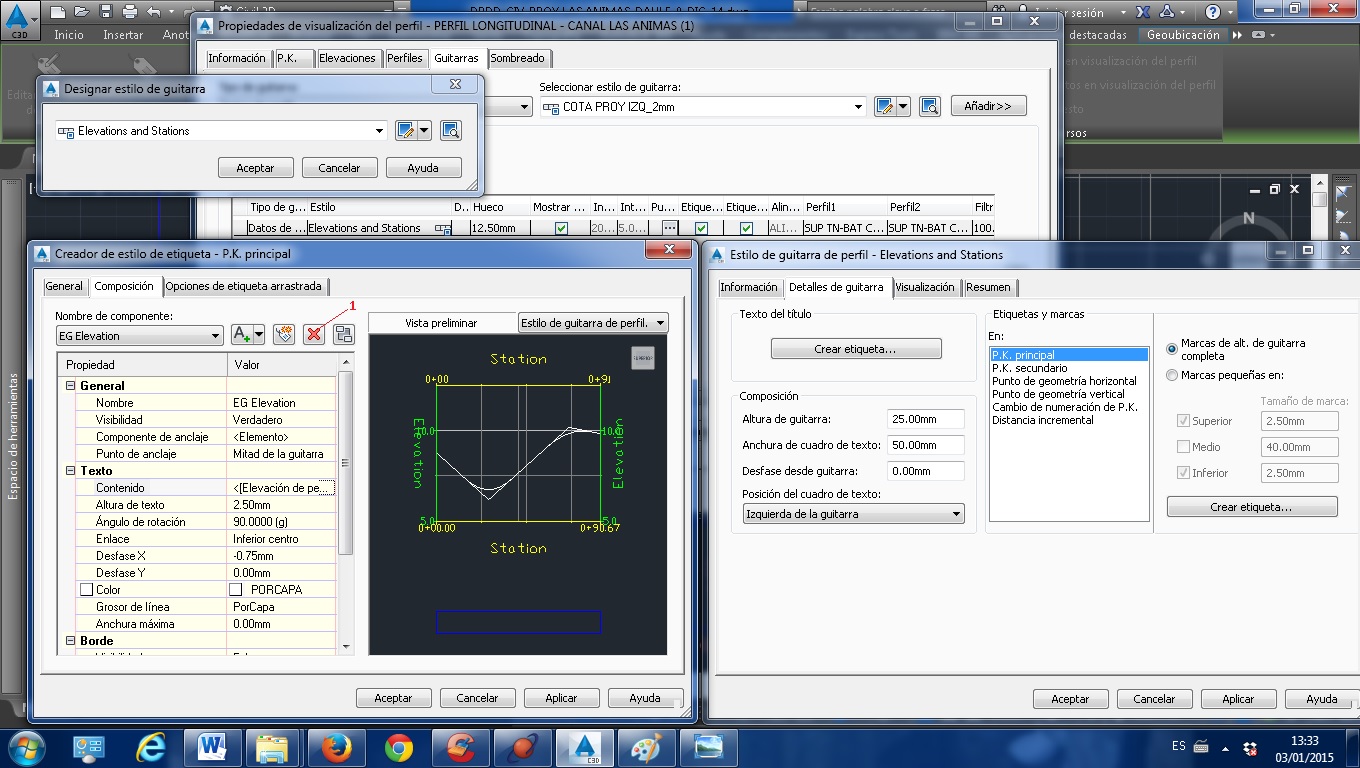Image resolution: width=1360 pixels, height=768 pixels.
Task: Click pick-from-drawing icon left of Añadir button
Action: tap(930, 106)
